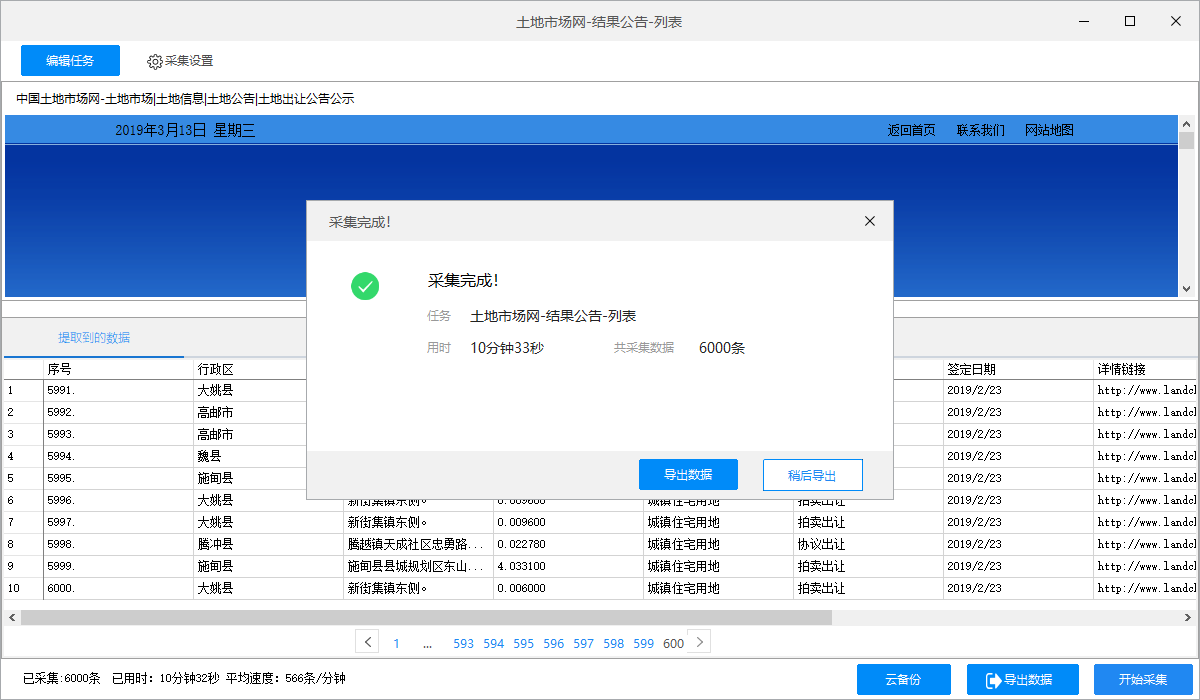Select 腾越镇天成社区忠勇路 cell

point(419,544)
